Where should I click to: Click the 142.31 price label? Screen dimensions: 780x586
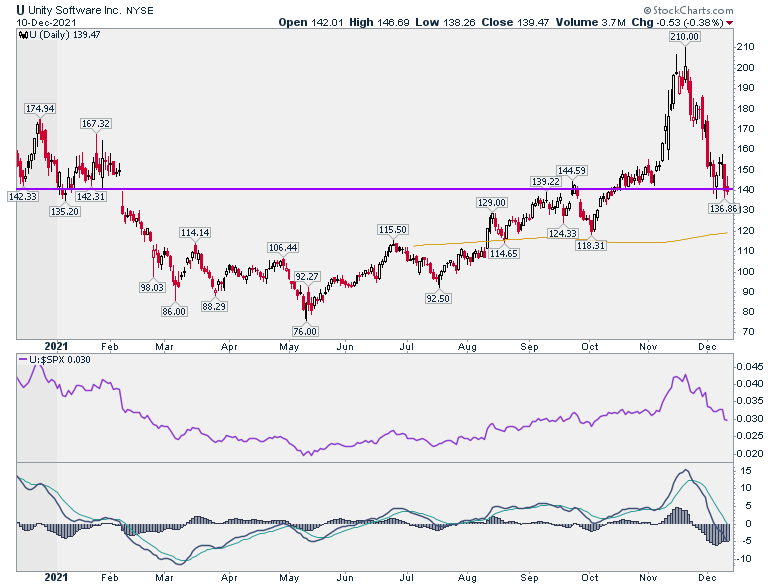(x=91, y=196)
